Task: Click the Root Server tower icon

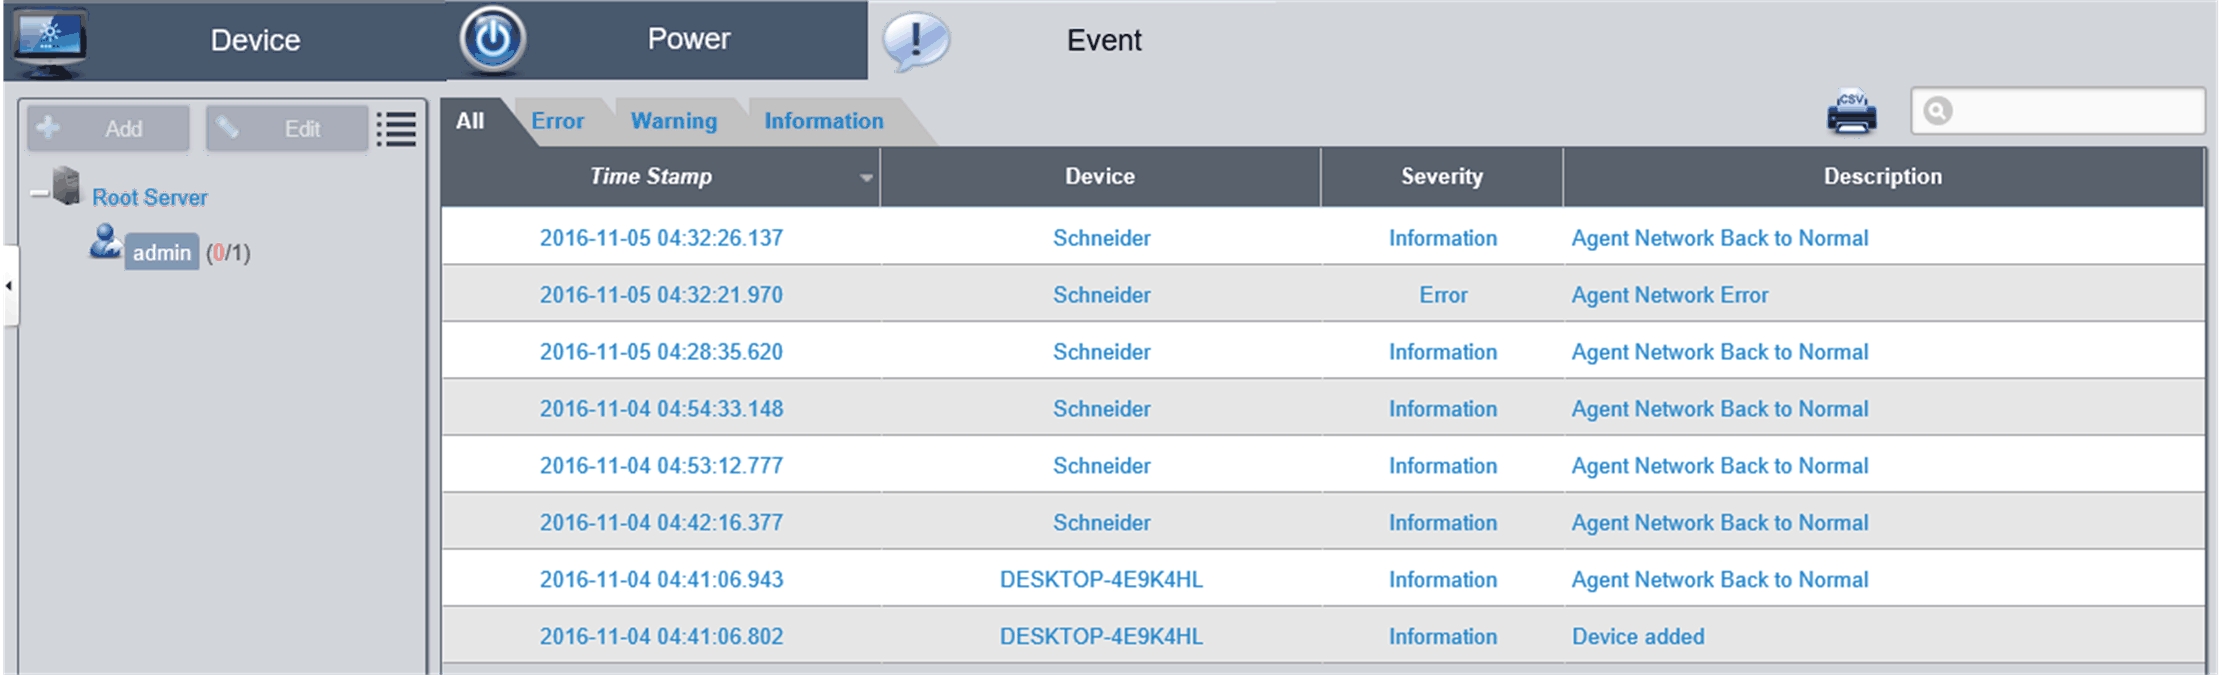Action: point(67,187)
